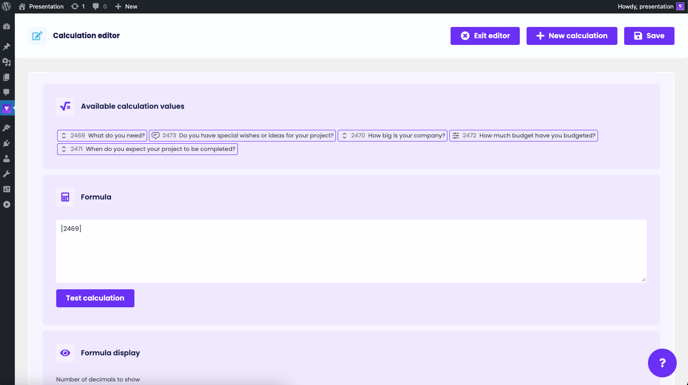Click the Calculation editor pencil icon
This screenshot has height=385, width=688.
click(37, 36)
